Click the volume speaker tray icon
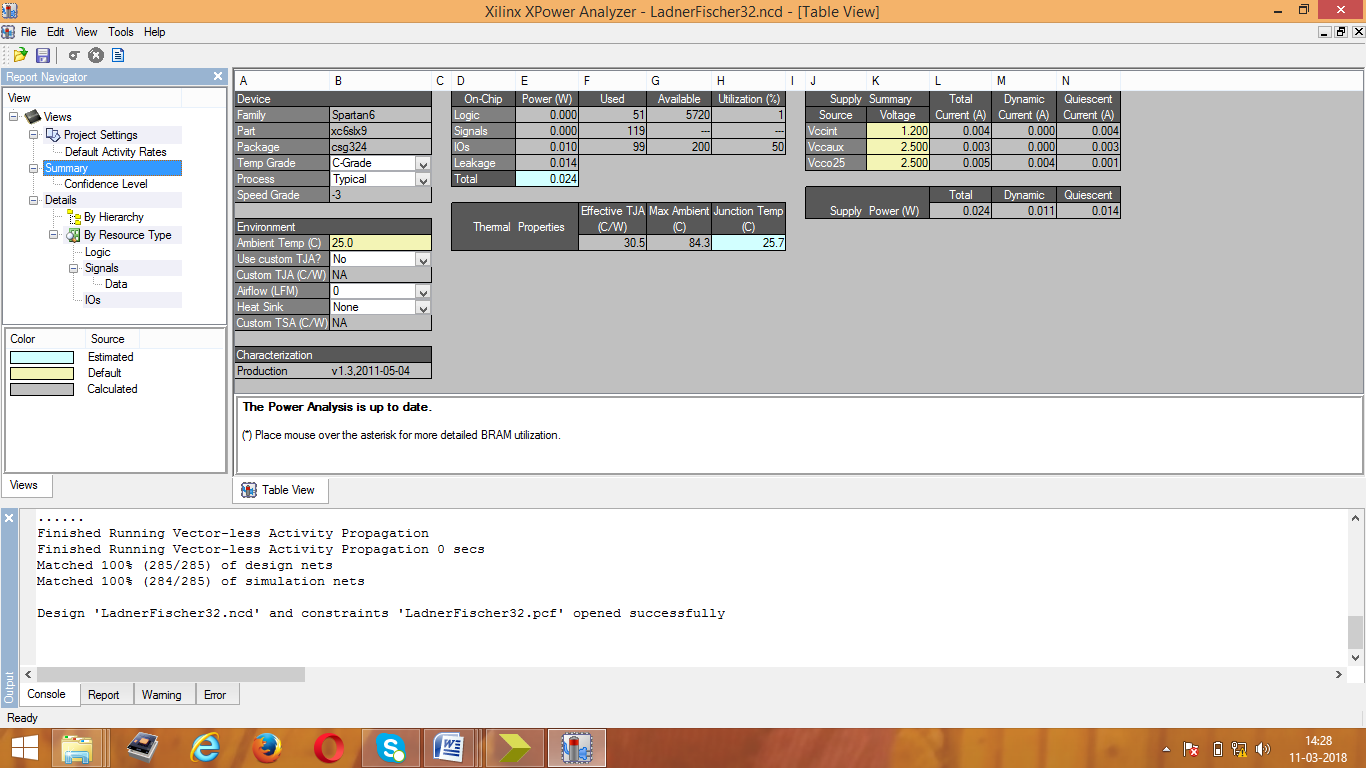 tap(1263, 748)
